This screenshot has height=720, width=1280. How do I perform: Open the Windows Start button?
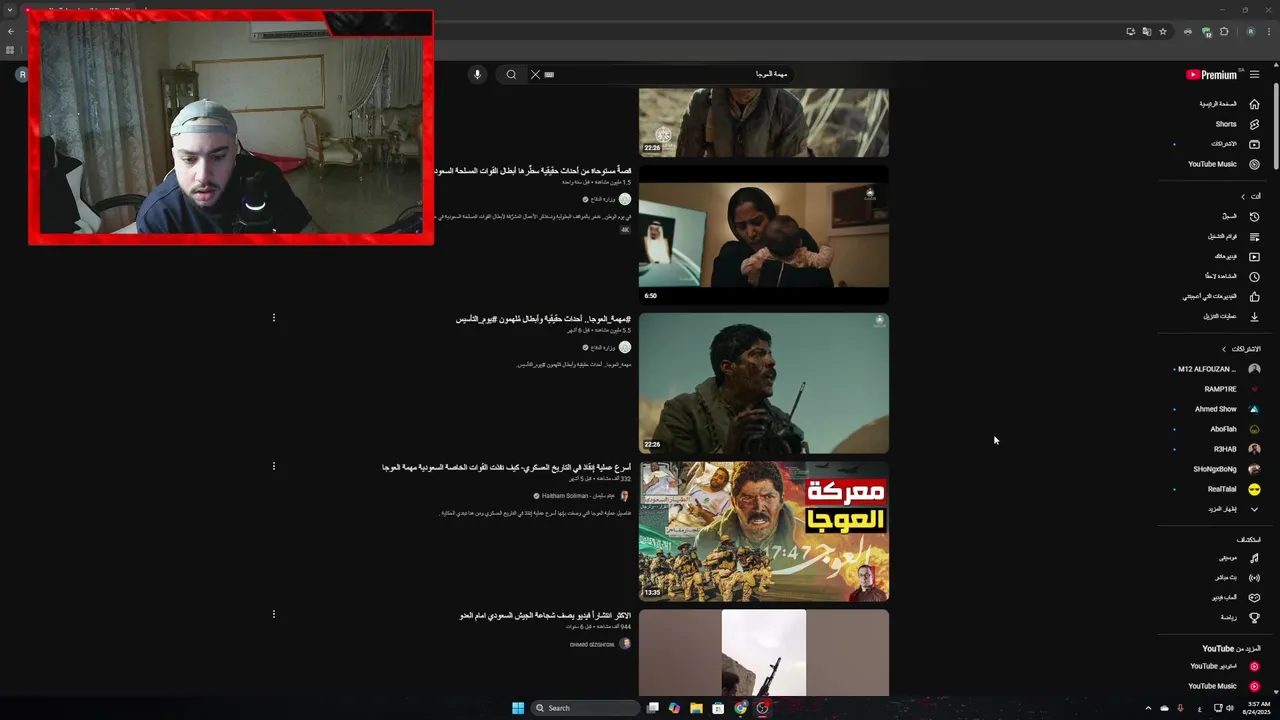point(518,708)
